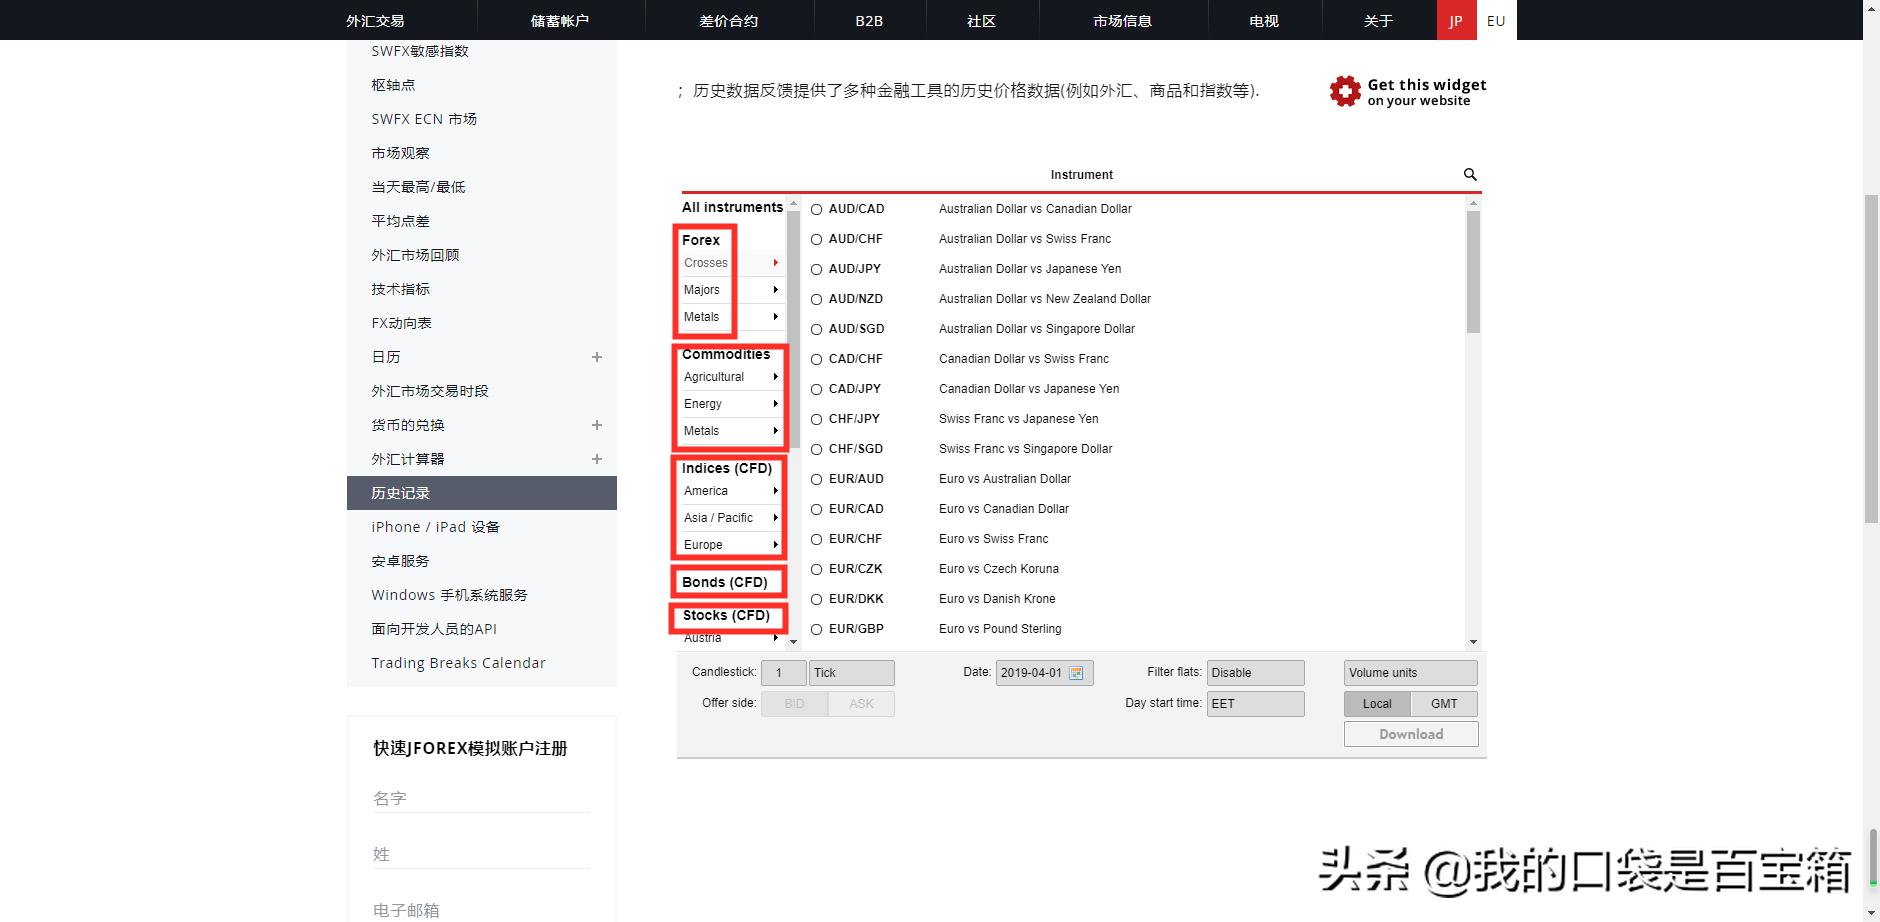
Task: Switch time zone to GMT
Action: [x=1444, y=703]
